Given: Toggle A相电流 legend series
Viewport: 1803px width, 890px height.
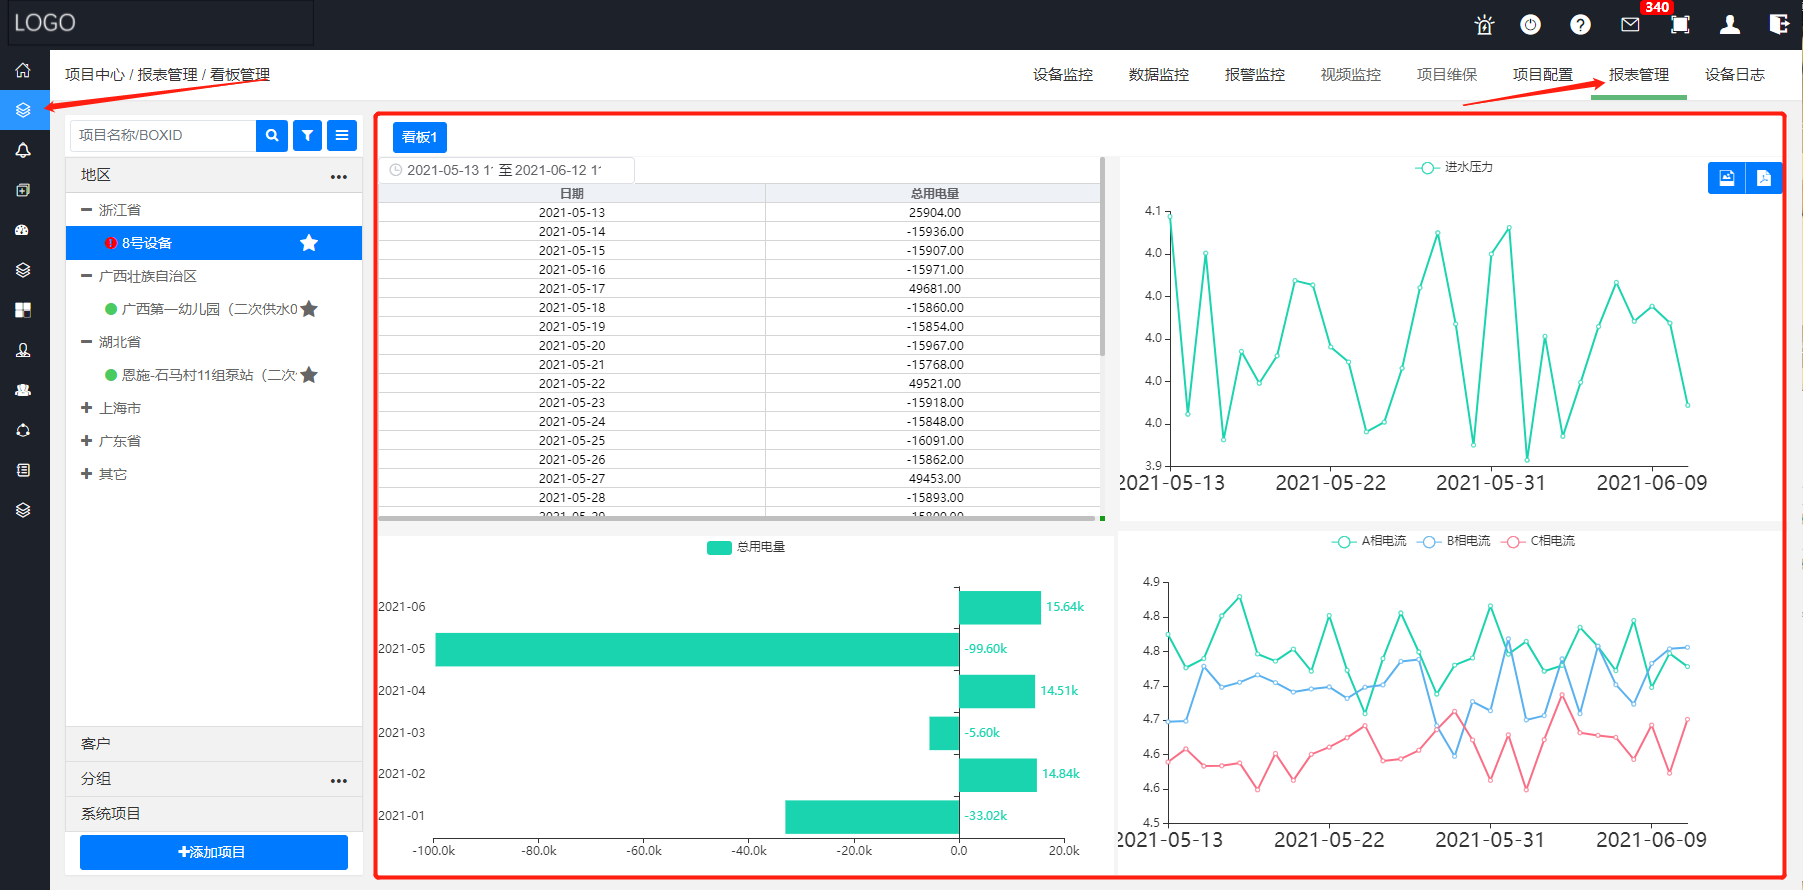Looking at the screenshot, I should (1369, 541).
